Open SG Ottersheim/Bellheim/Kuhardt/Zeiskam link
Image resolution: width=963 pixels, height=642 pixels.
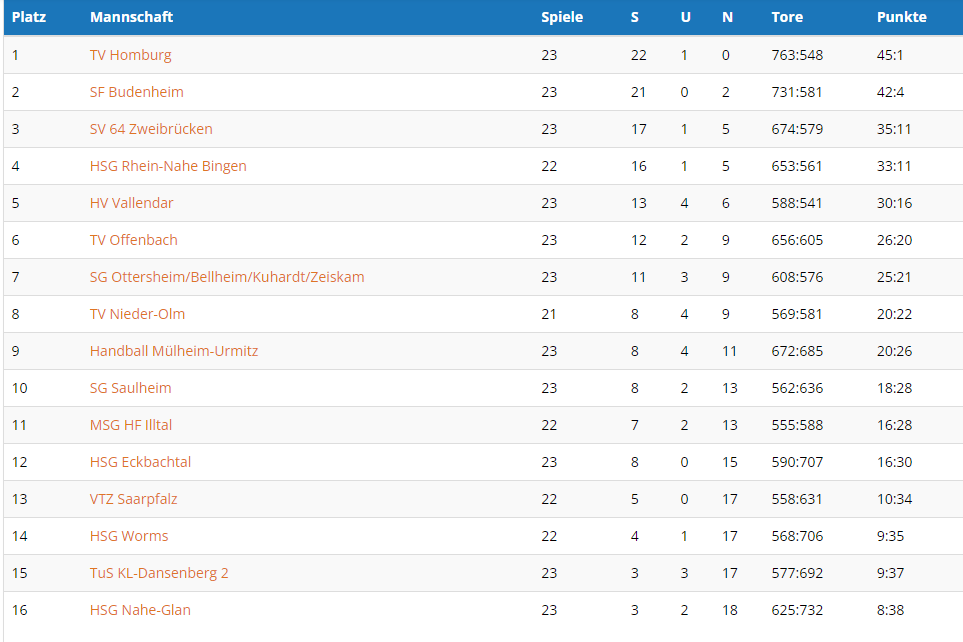pyautogui.click(x=227, y=277)
